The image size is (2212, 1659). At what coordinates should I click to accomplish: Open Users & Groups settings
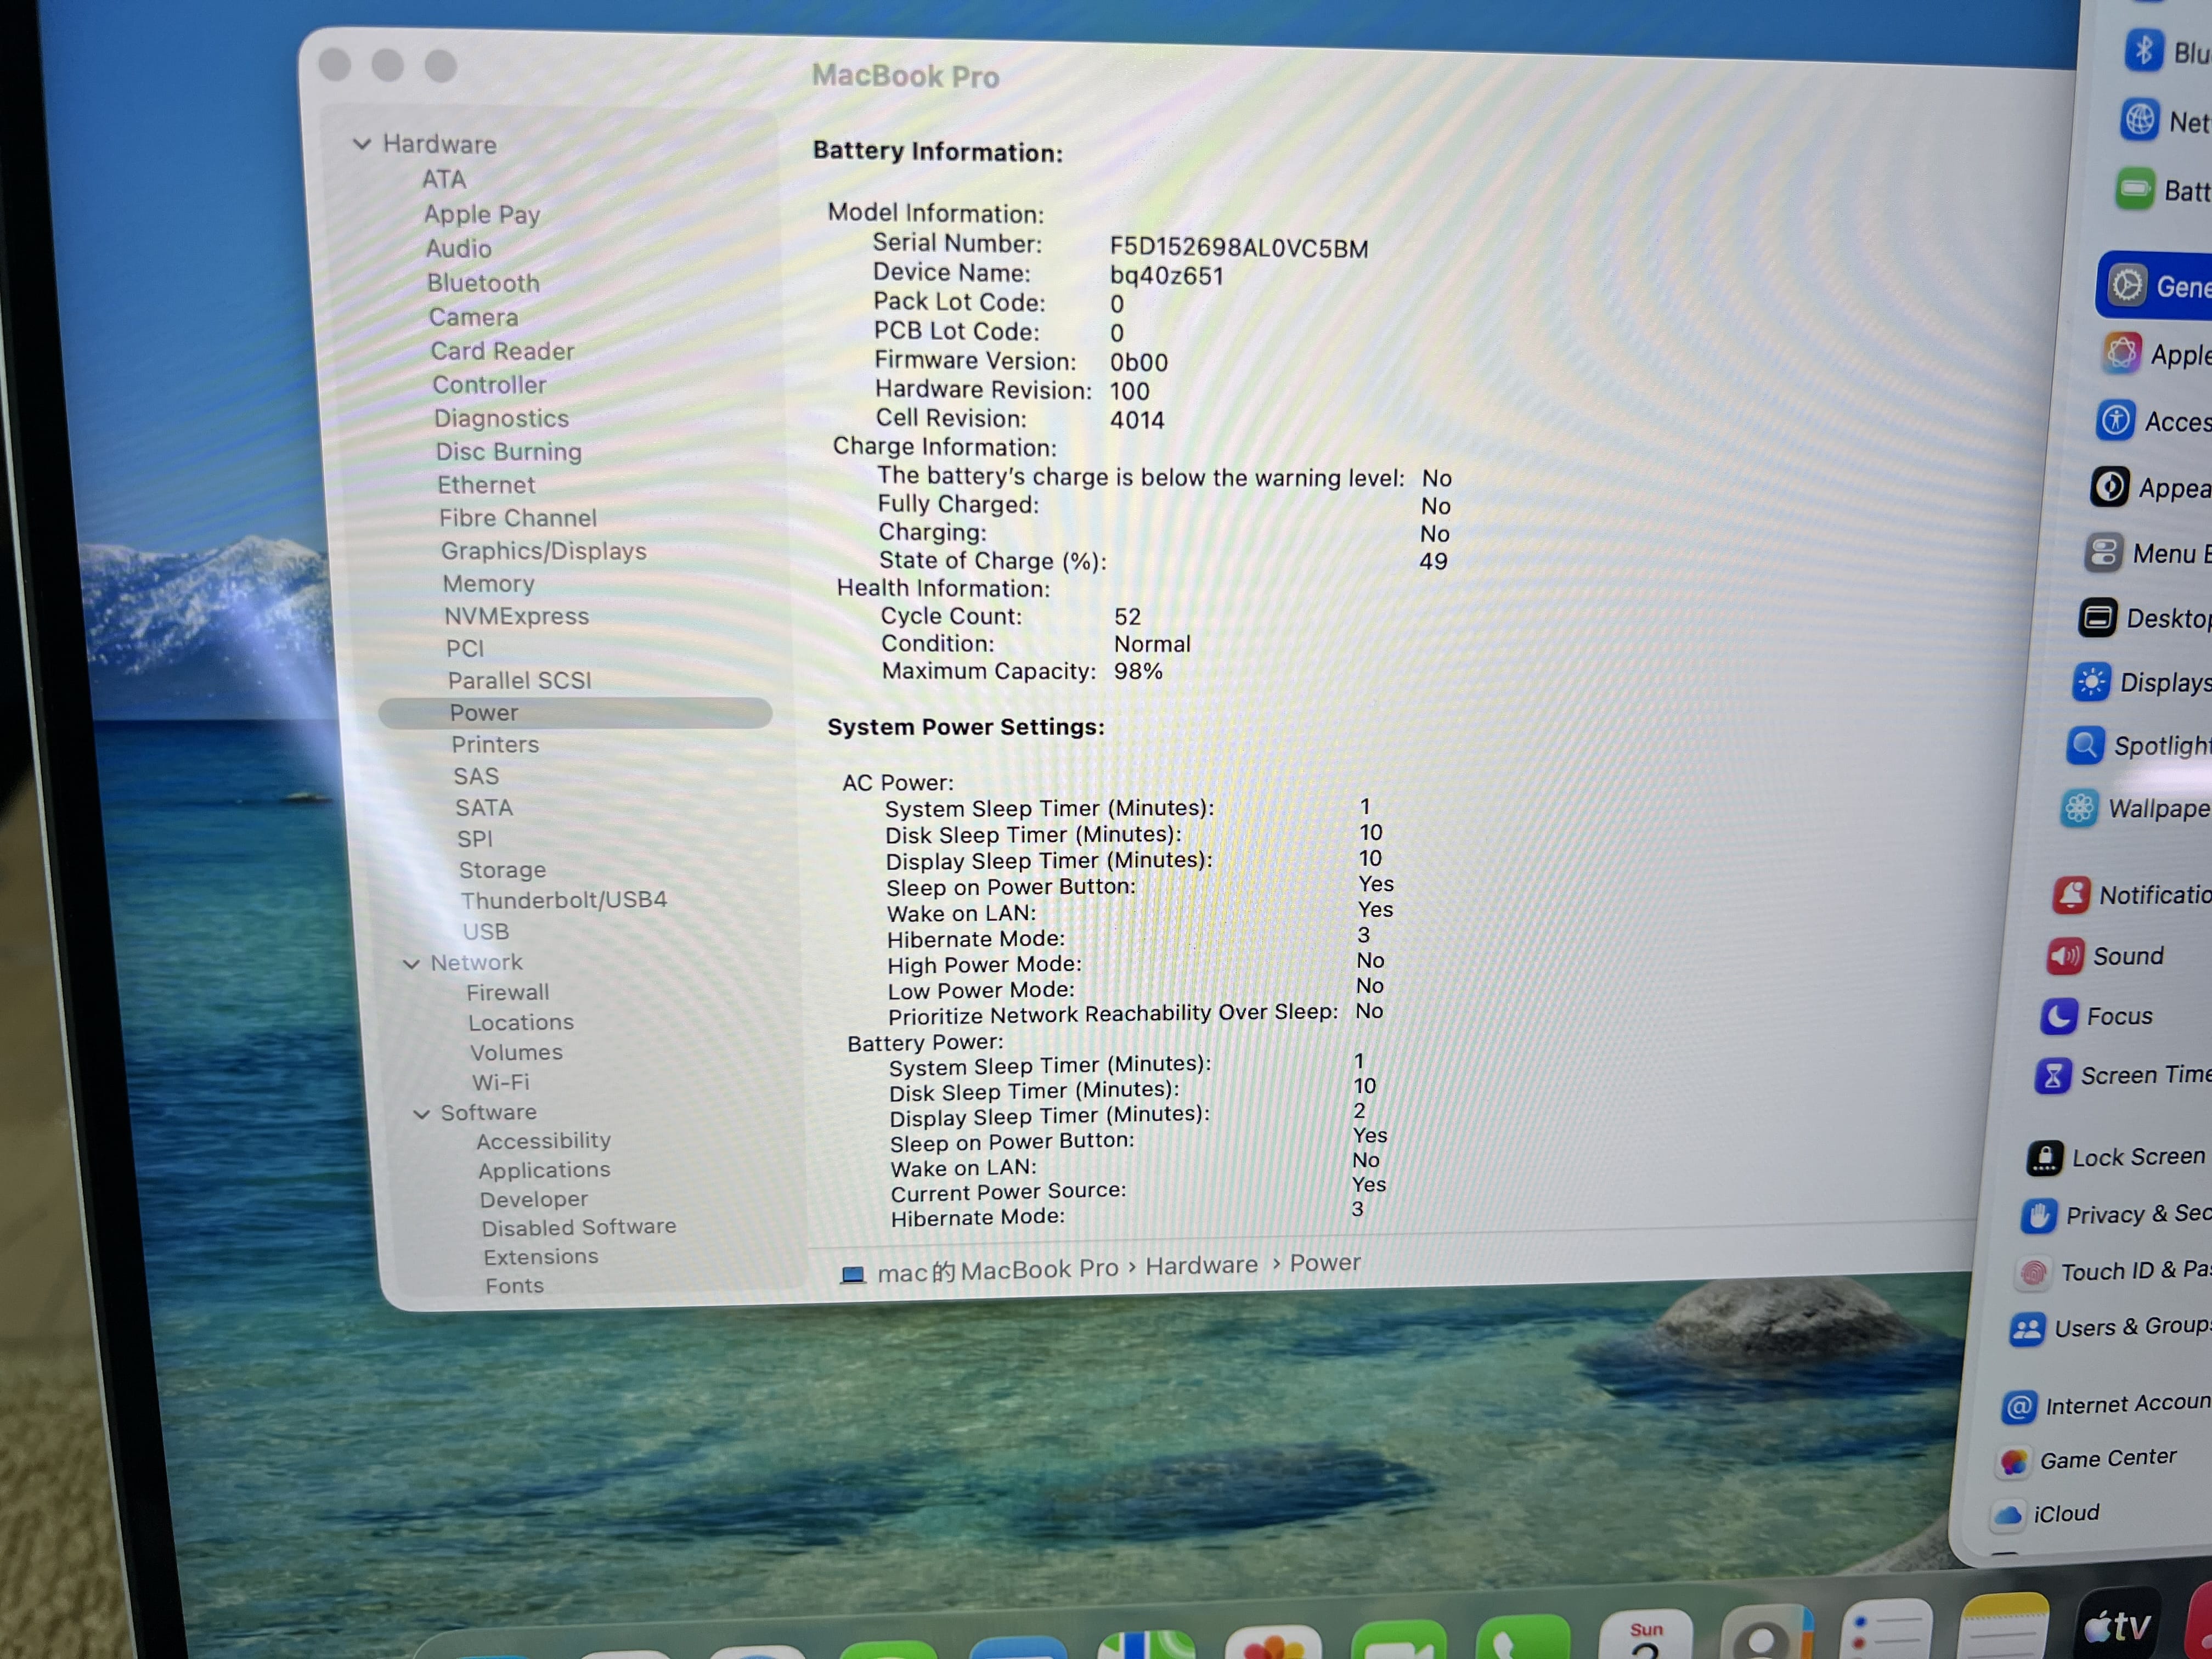point(2109,1328)
